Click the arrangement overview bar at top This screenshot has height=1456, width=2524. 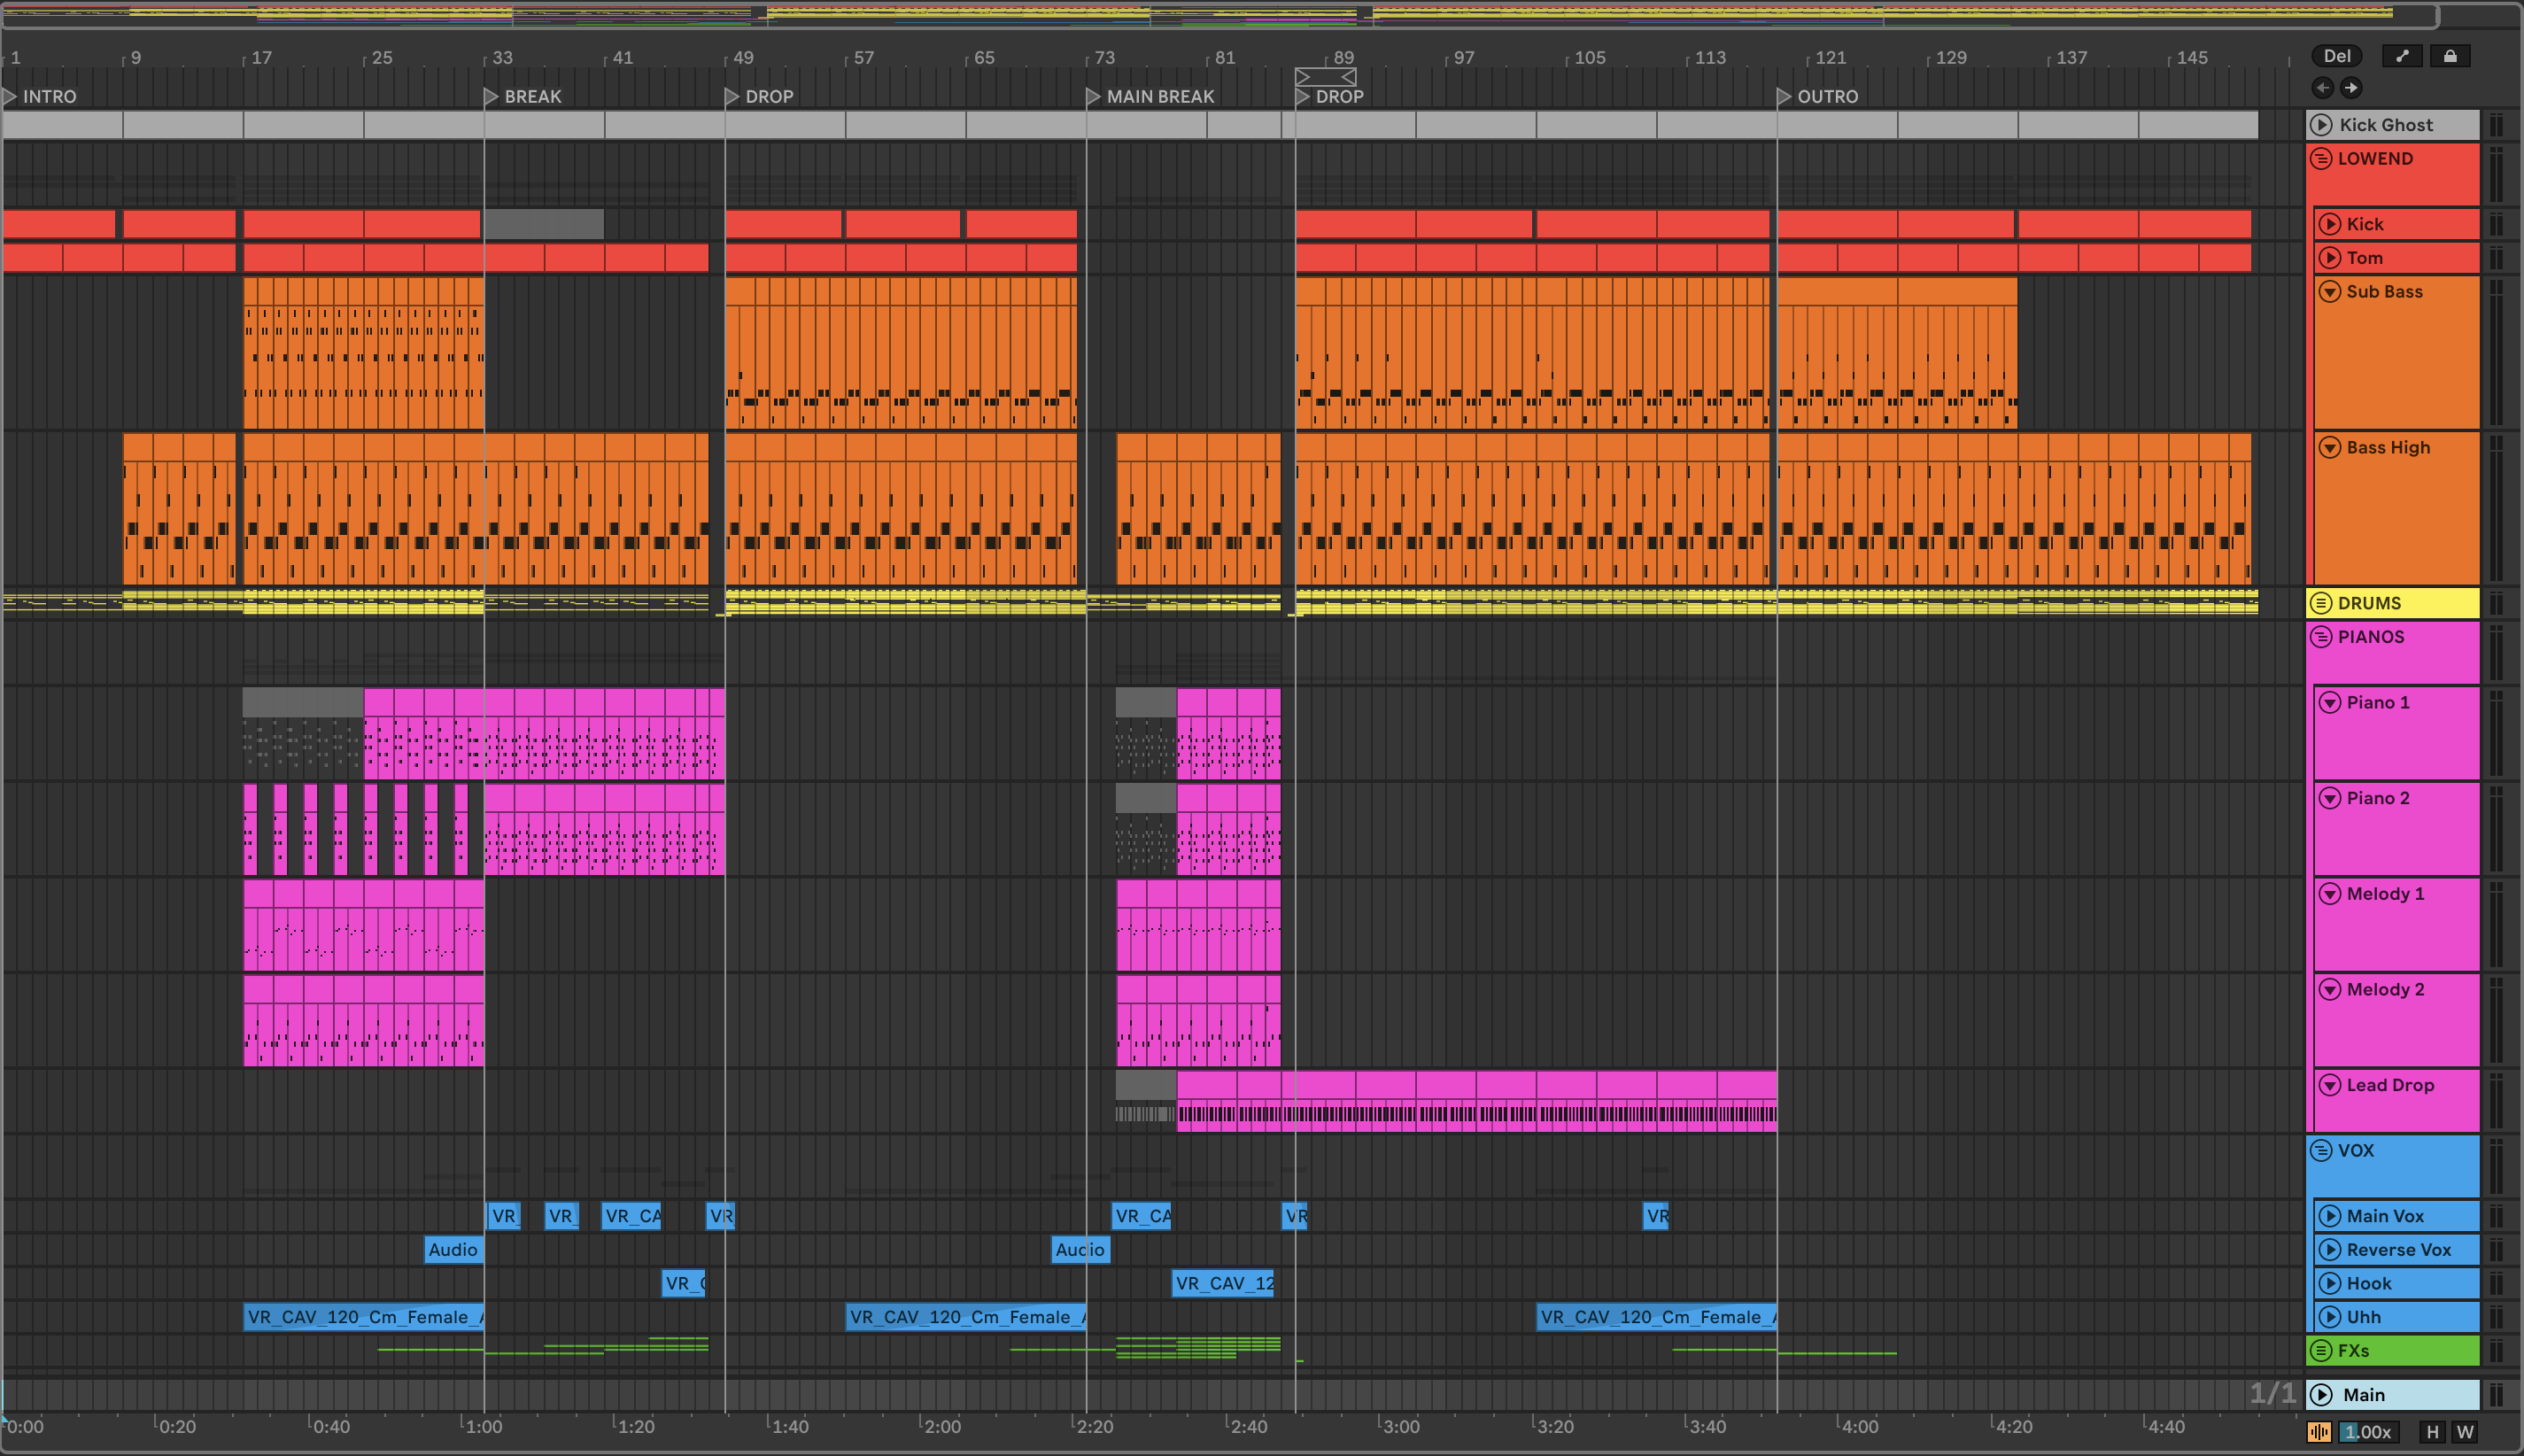(x=1220, y=14)
